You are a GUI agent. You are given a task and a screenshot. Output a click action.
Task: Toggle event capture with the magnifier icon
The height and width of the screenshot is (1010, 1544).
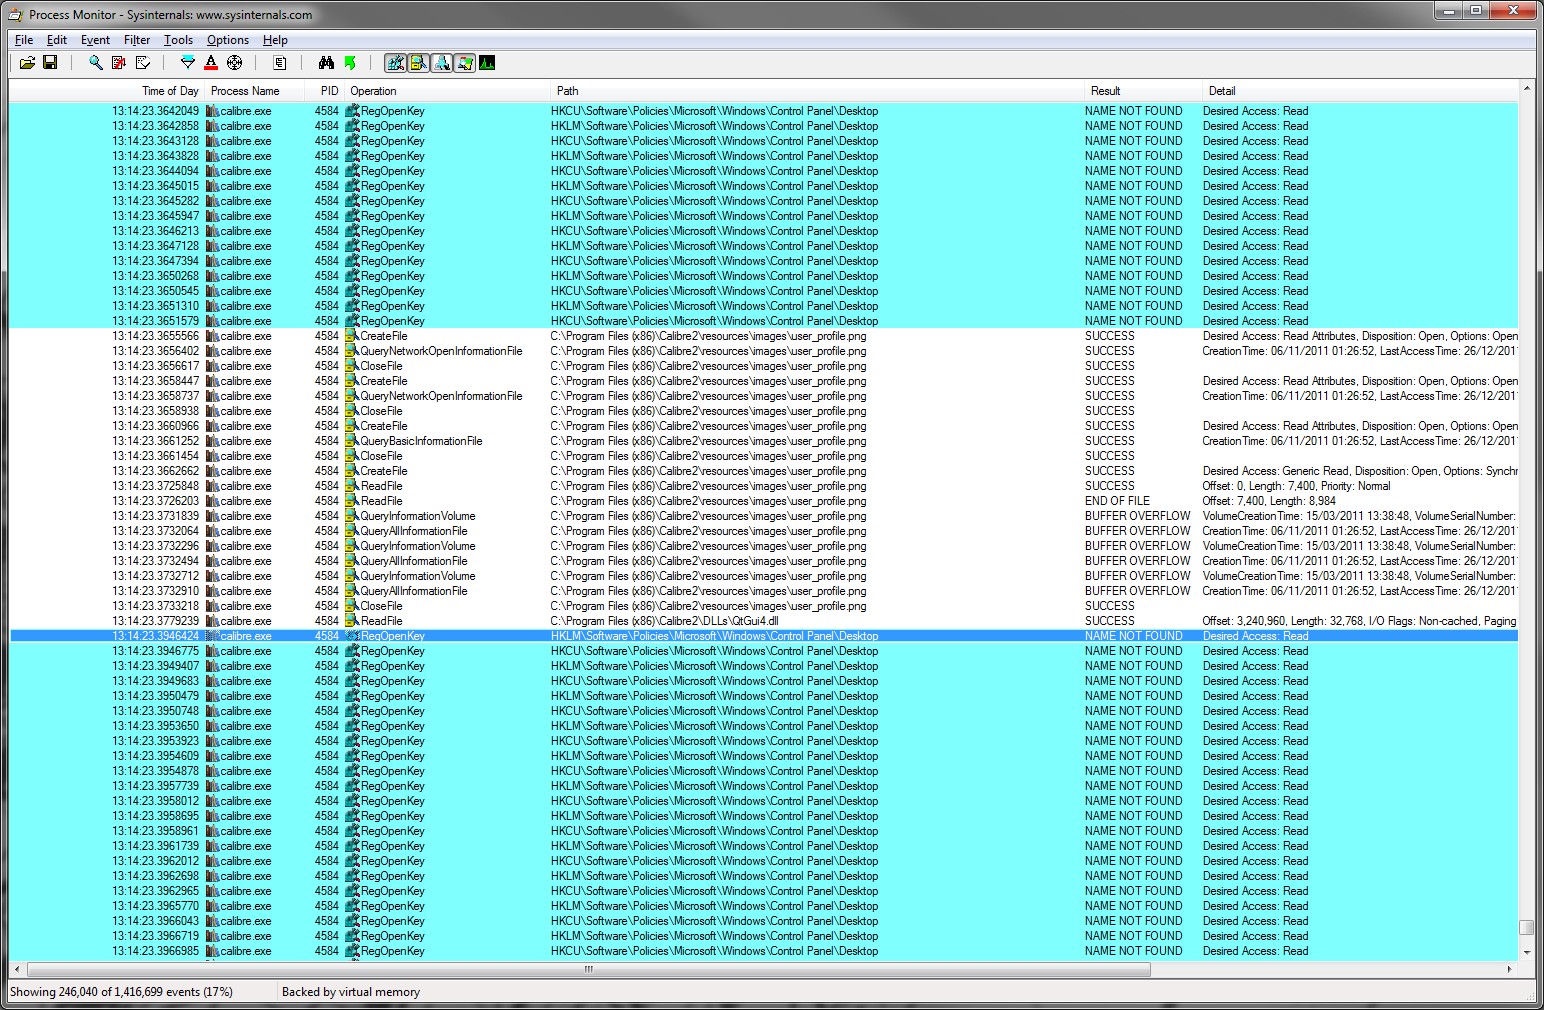(x=95, y=63)
